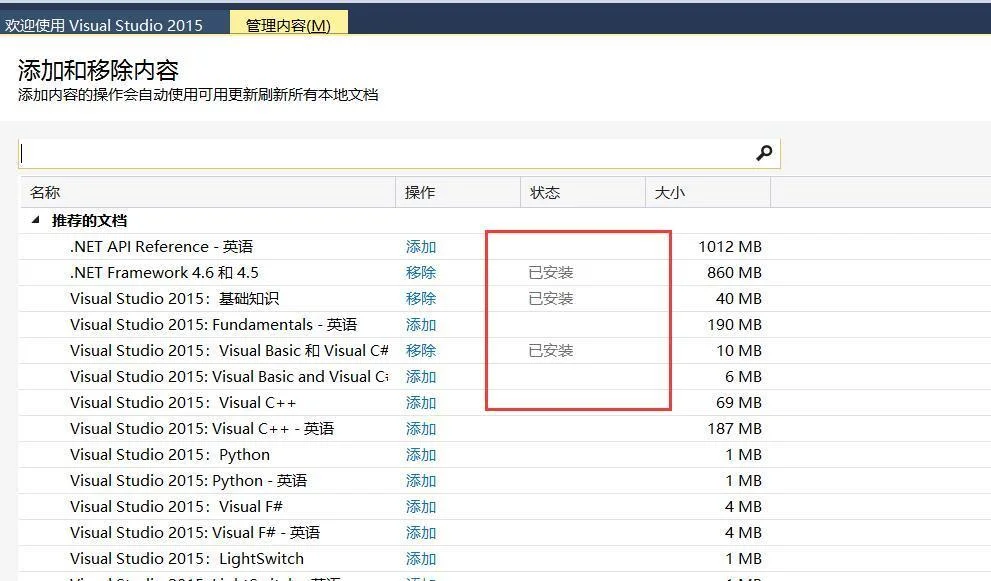
Task: Switch to 欢迎使用 Visual Studio 2015 tab
Action: pyautogui.click(x=104, y=25)
